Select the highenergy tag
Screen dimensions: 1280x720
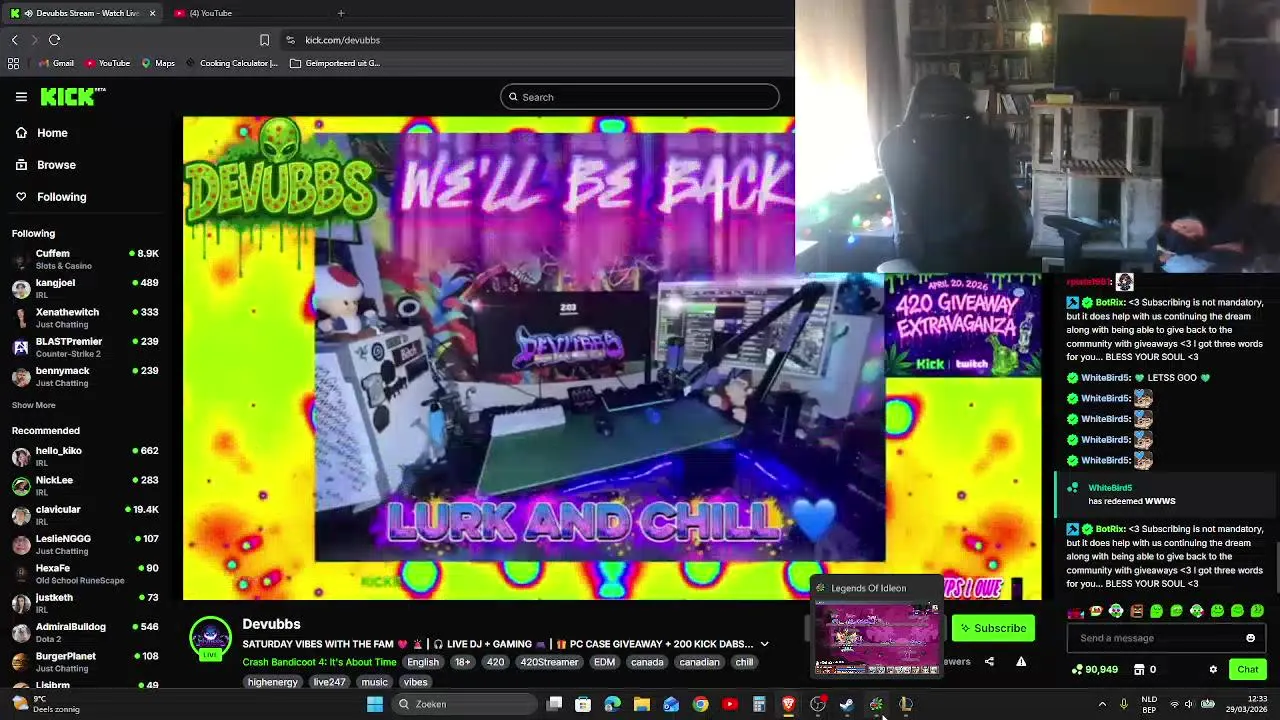[x=273, y=682]
